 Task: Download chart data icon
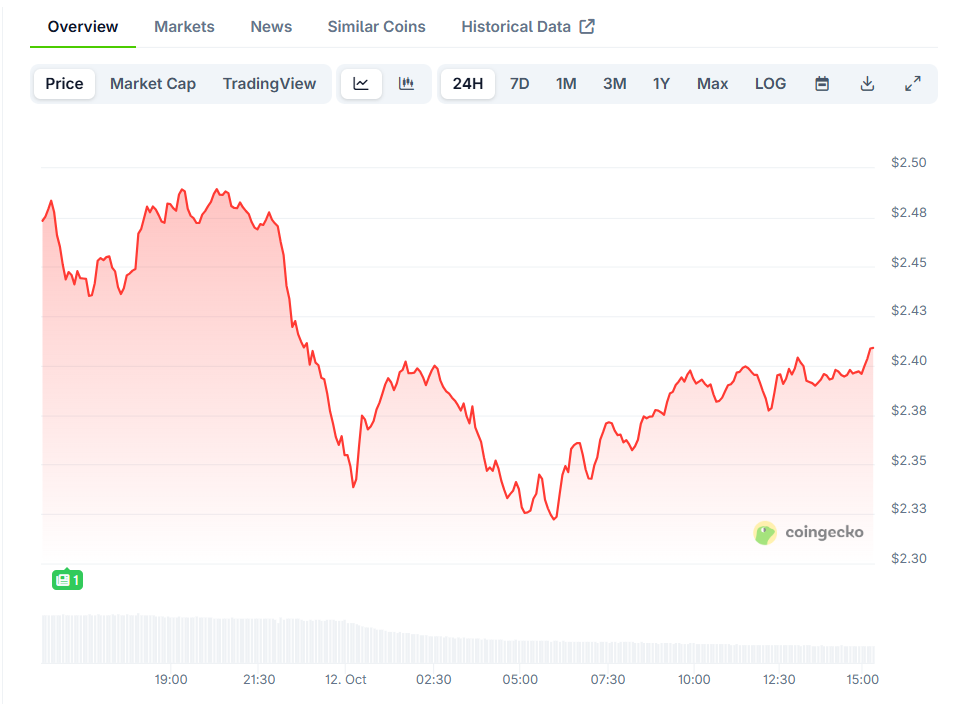click(x=867, y=84)
